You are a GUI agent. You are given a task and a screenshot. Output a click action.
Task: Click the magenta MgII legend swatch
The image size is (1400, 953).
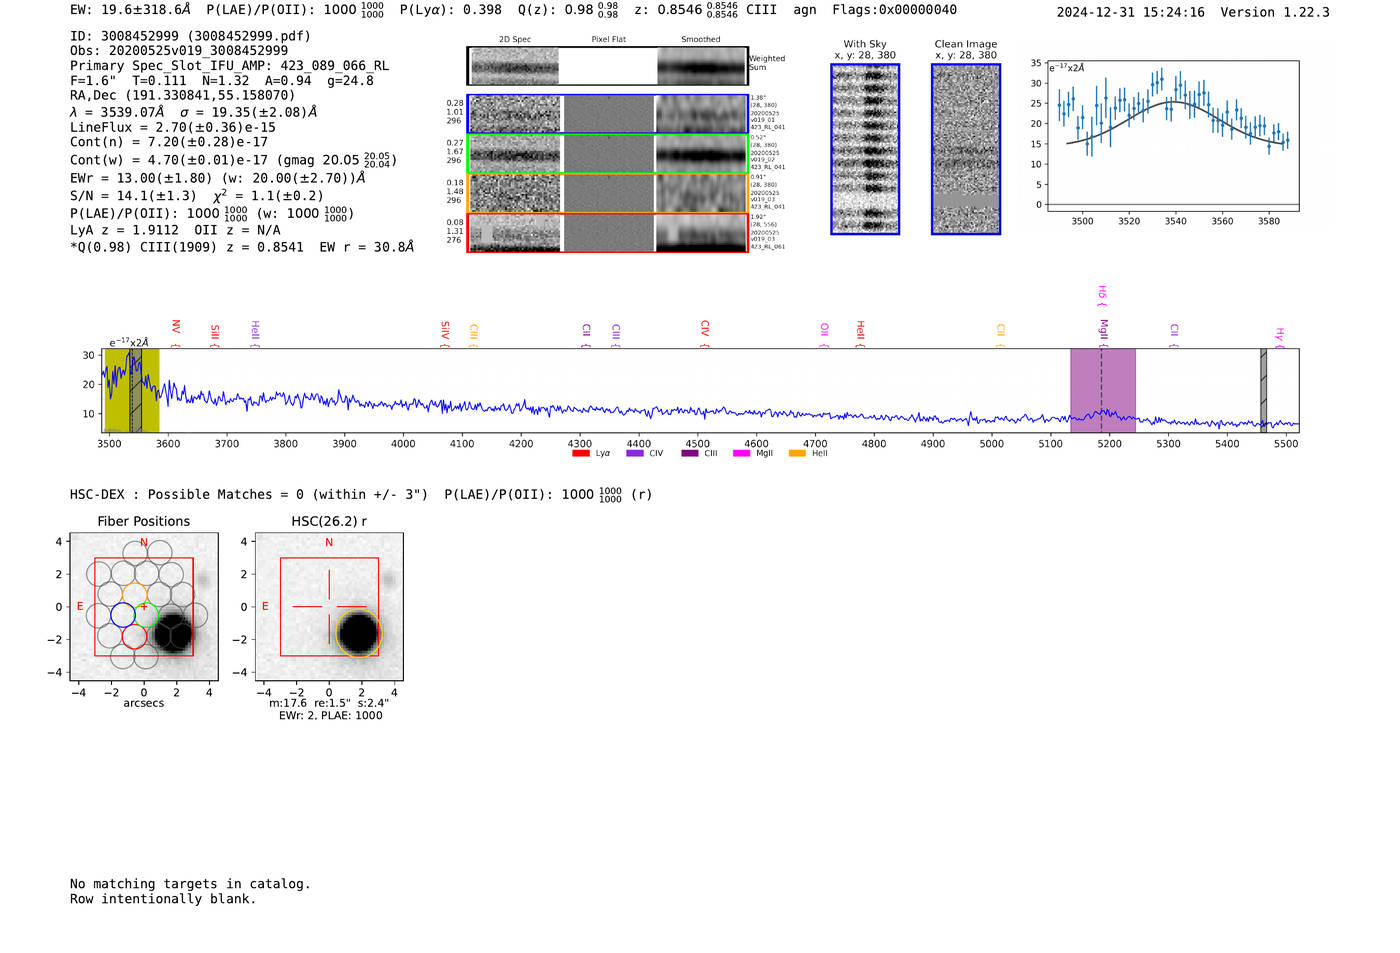pos(741,454)
